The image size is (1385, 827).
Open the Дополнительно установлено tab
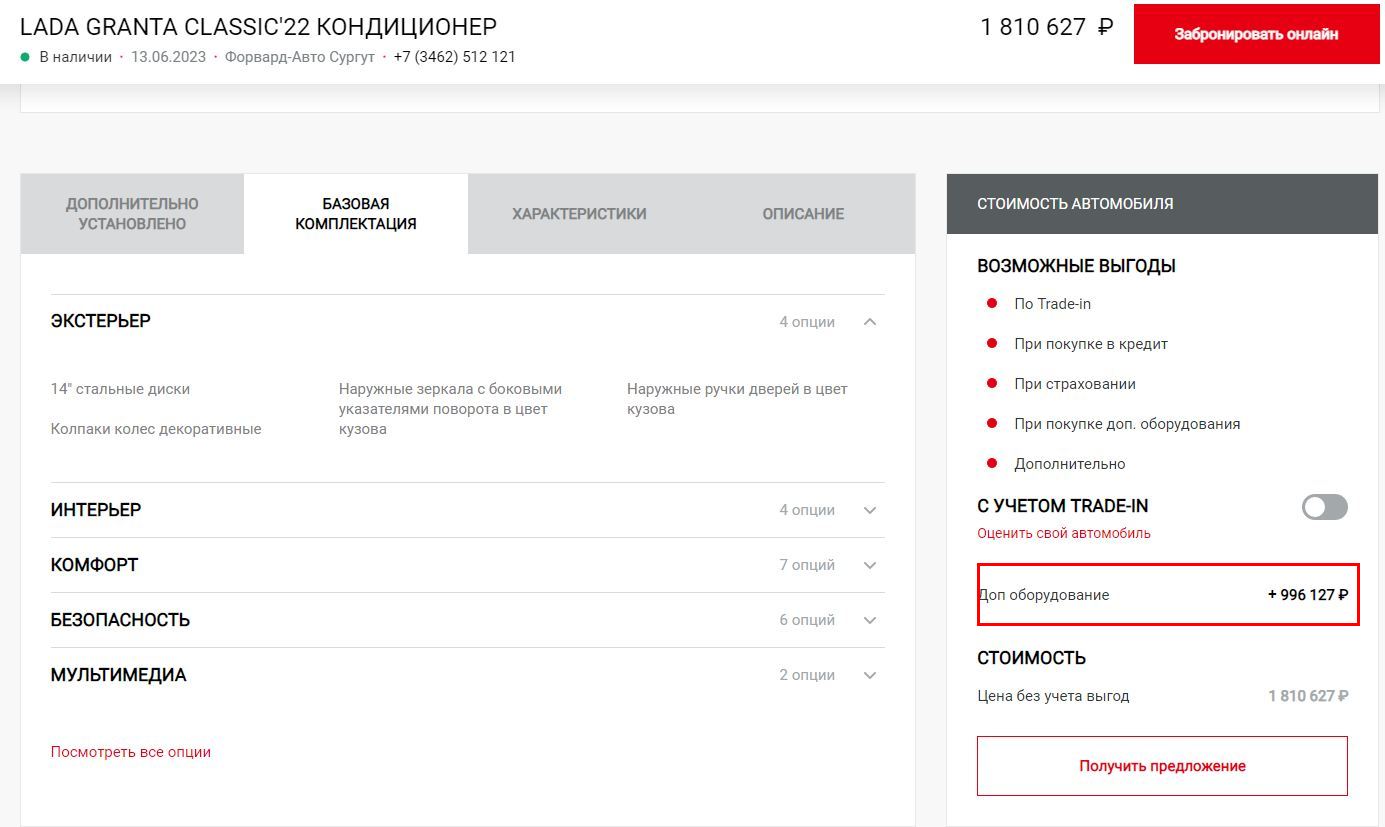click(132, 214)
